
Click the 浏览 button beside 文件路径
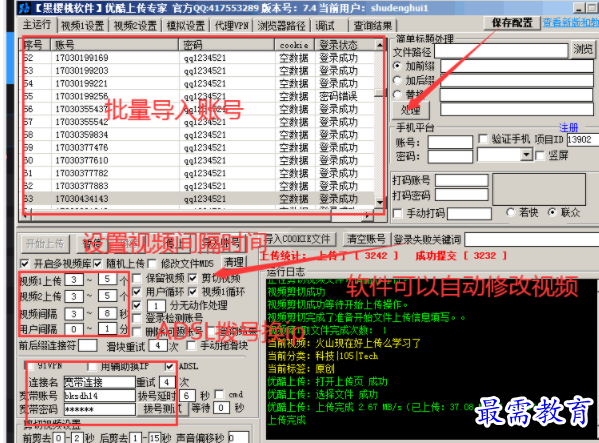tap(583, 49)
